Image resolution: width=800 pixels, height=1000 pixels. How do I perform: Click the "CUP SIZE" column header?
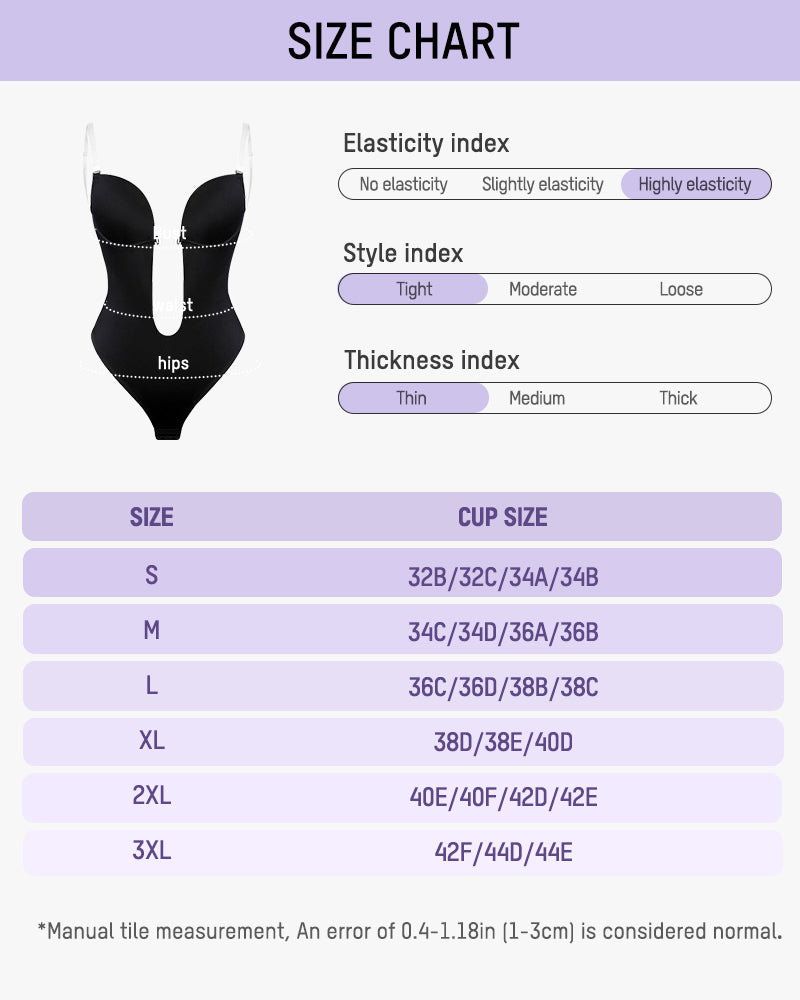click(503, 517)
